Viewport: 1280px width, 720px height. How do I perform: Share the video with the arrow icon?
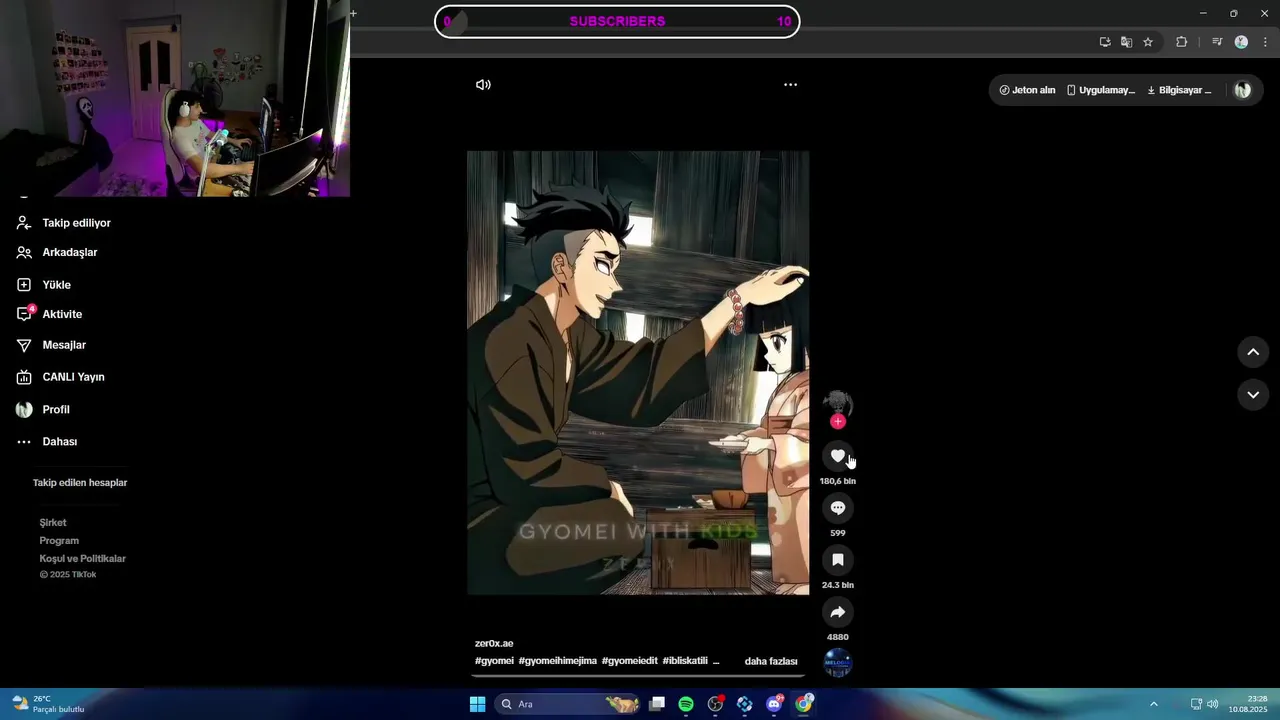click(x=838, y=612)
